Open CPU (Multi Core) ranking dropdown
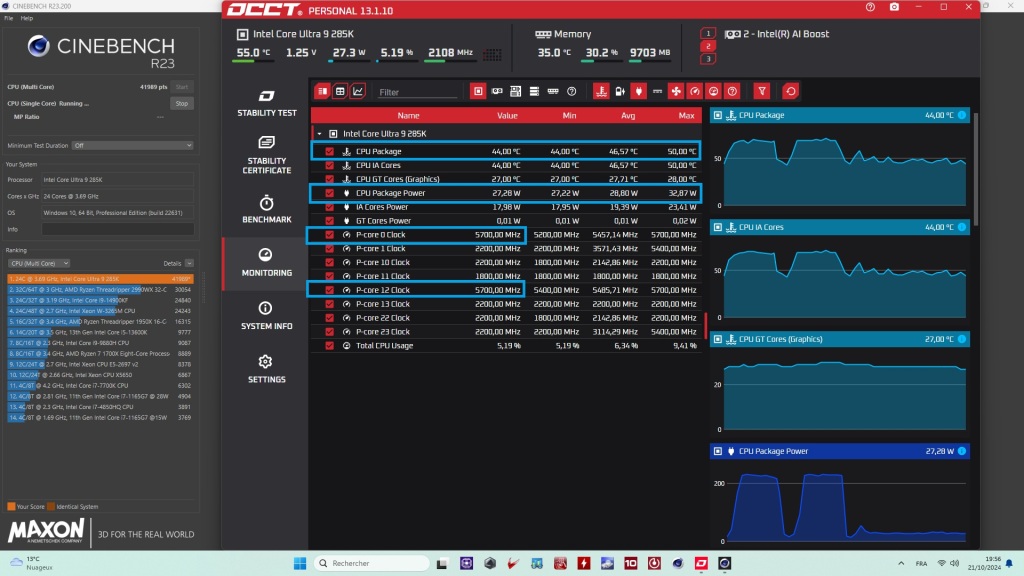 click(39, 263)
